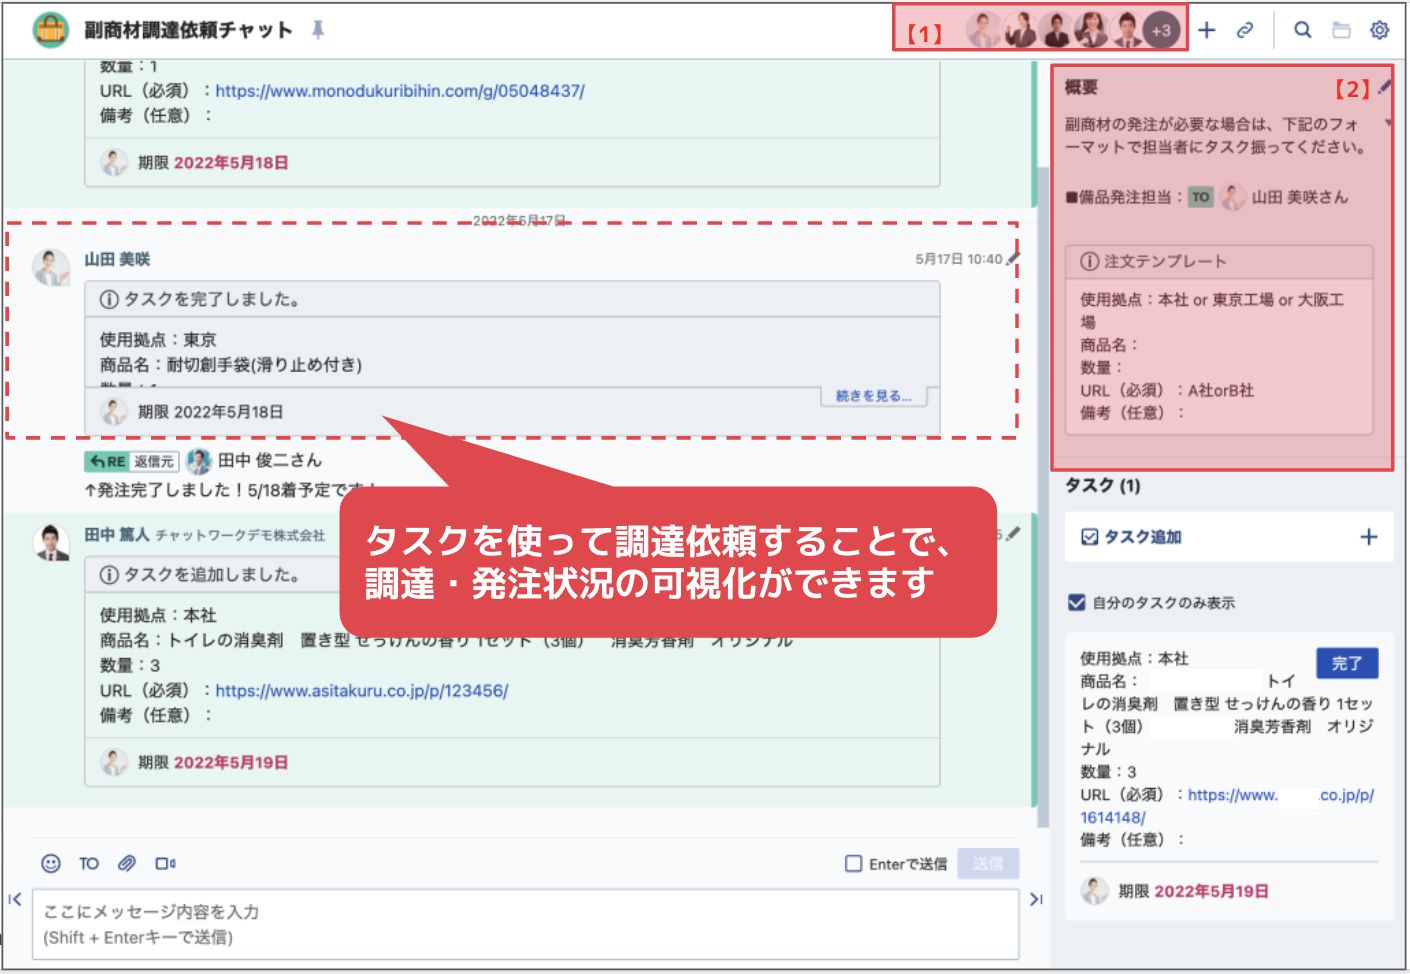This screenshot has height=974, width=1410.
Task: Open 田中 篤人's profile avatar
Action: point(51,542)
